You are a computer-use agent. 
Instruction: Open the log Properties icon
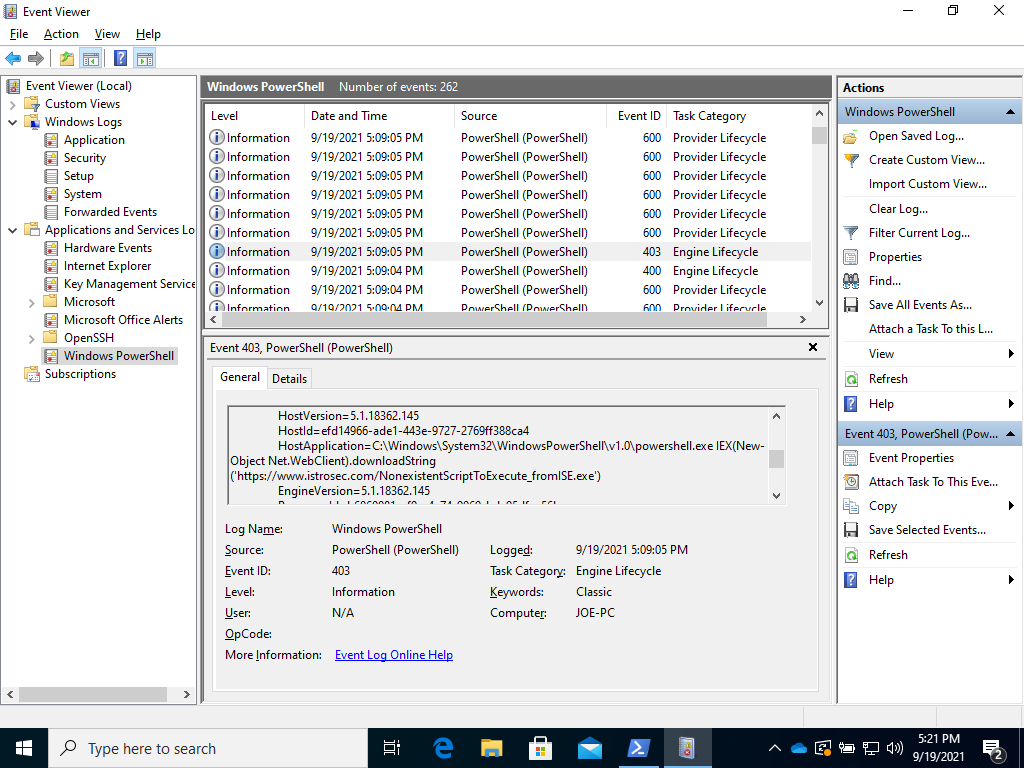851,257
